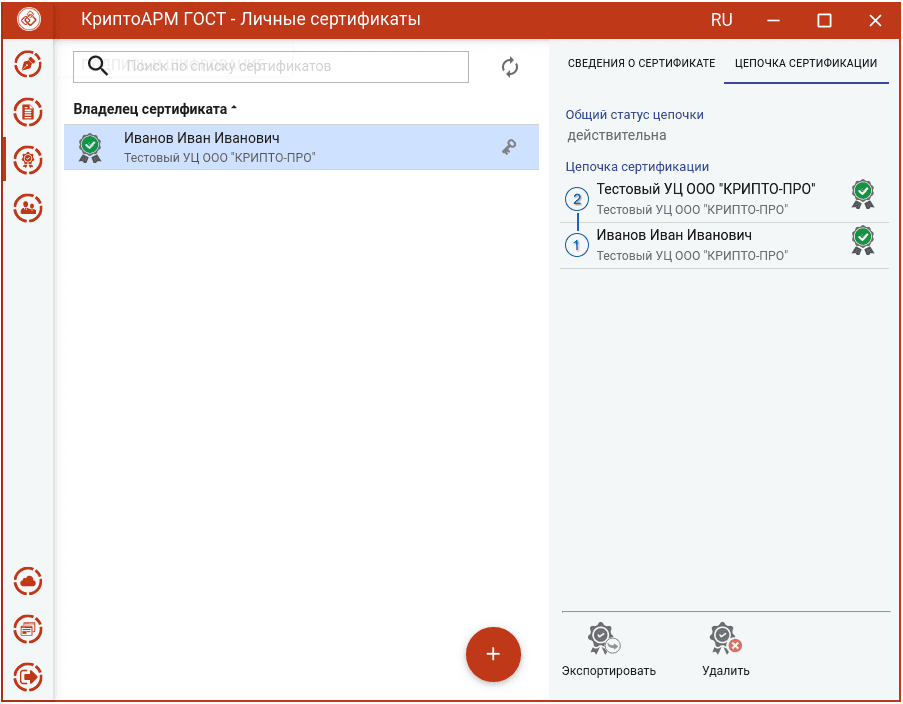Click the Цепочка сертификации section heading

point(637,166)
